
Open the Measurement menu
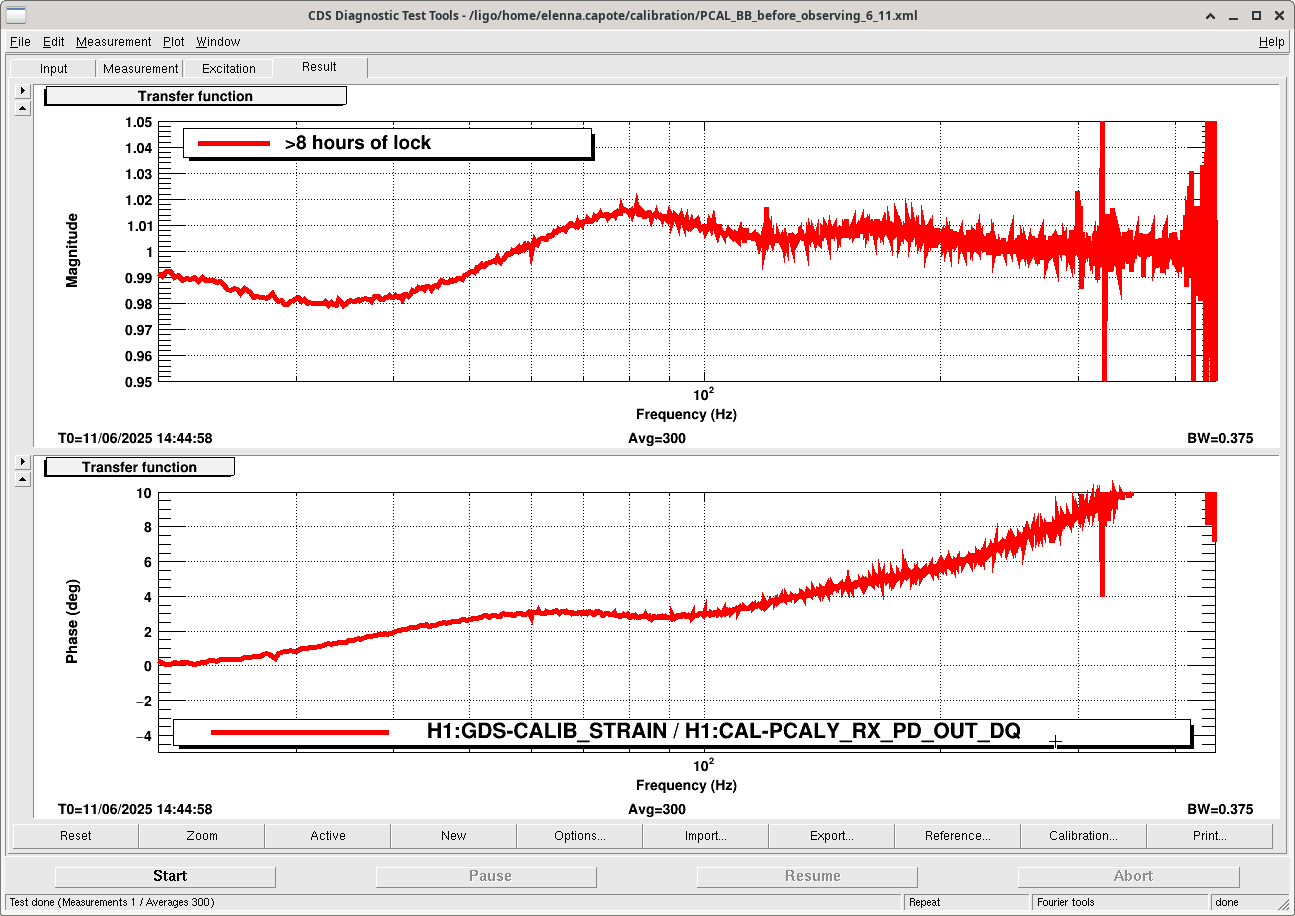(x=114, y=42)
